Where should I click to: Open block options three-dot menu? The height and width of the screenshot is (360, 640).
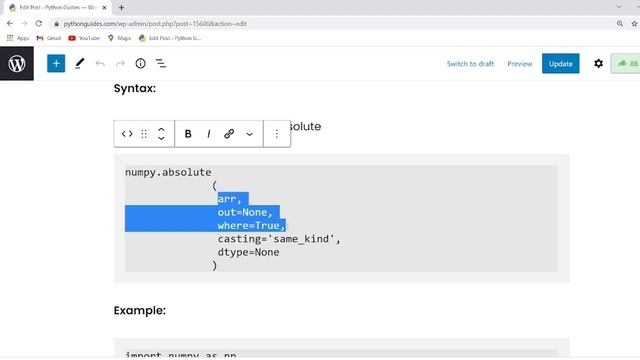pos(277,134)
